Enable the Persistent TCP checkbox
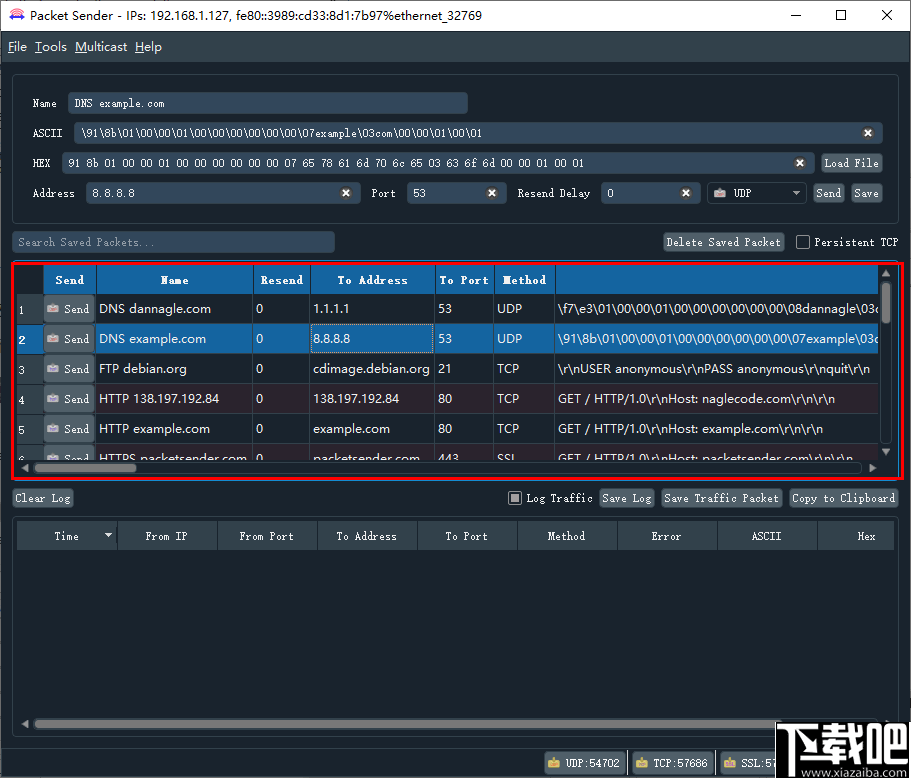The height and width of the screenshot is (778, 911). click(802, 241)
